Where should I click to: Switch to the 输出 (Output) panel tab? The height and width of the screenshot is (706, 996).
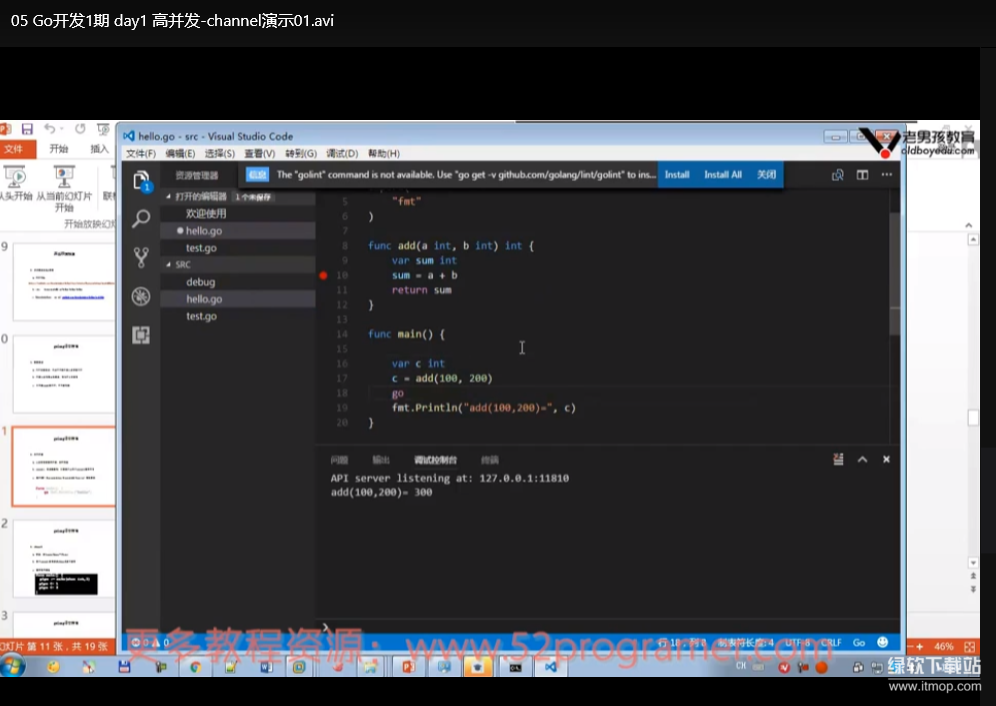(x=381, y=460)
